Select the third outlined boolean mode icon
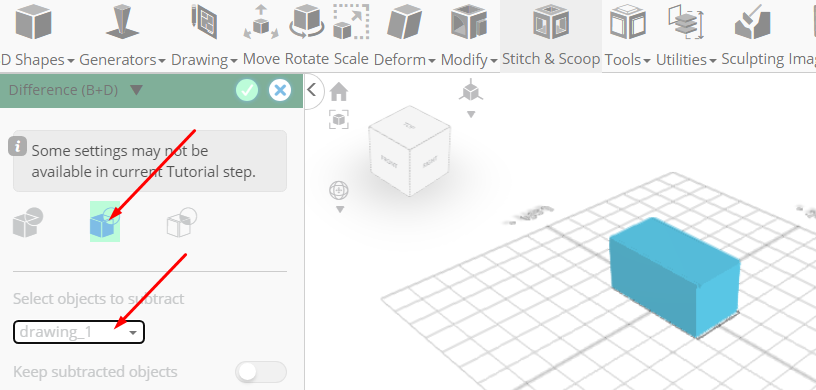The height and width of the screenshot is (390, 816). tap(182, 222)
